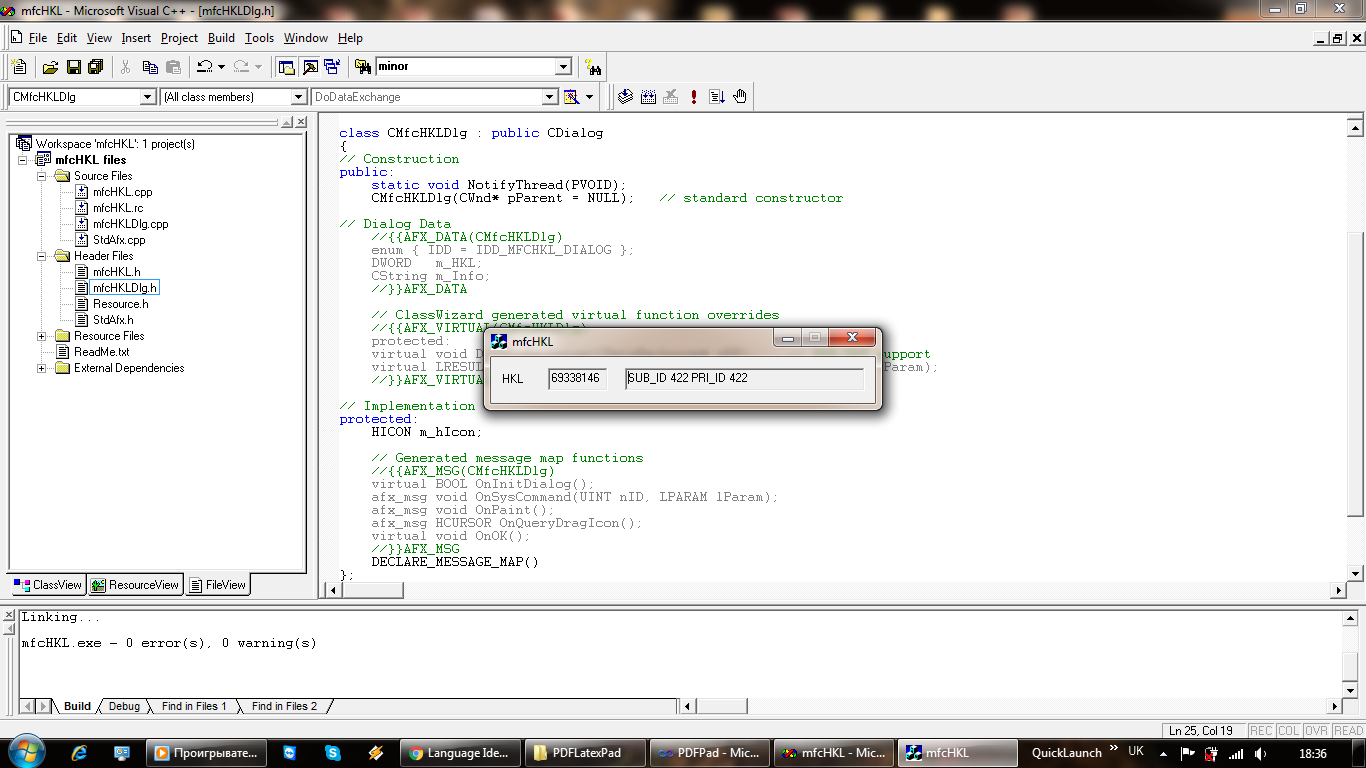Expand the Resource Files folder

pos(42,336)
